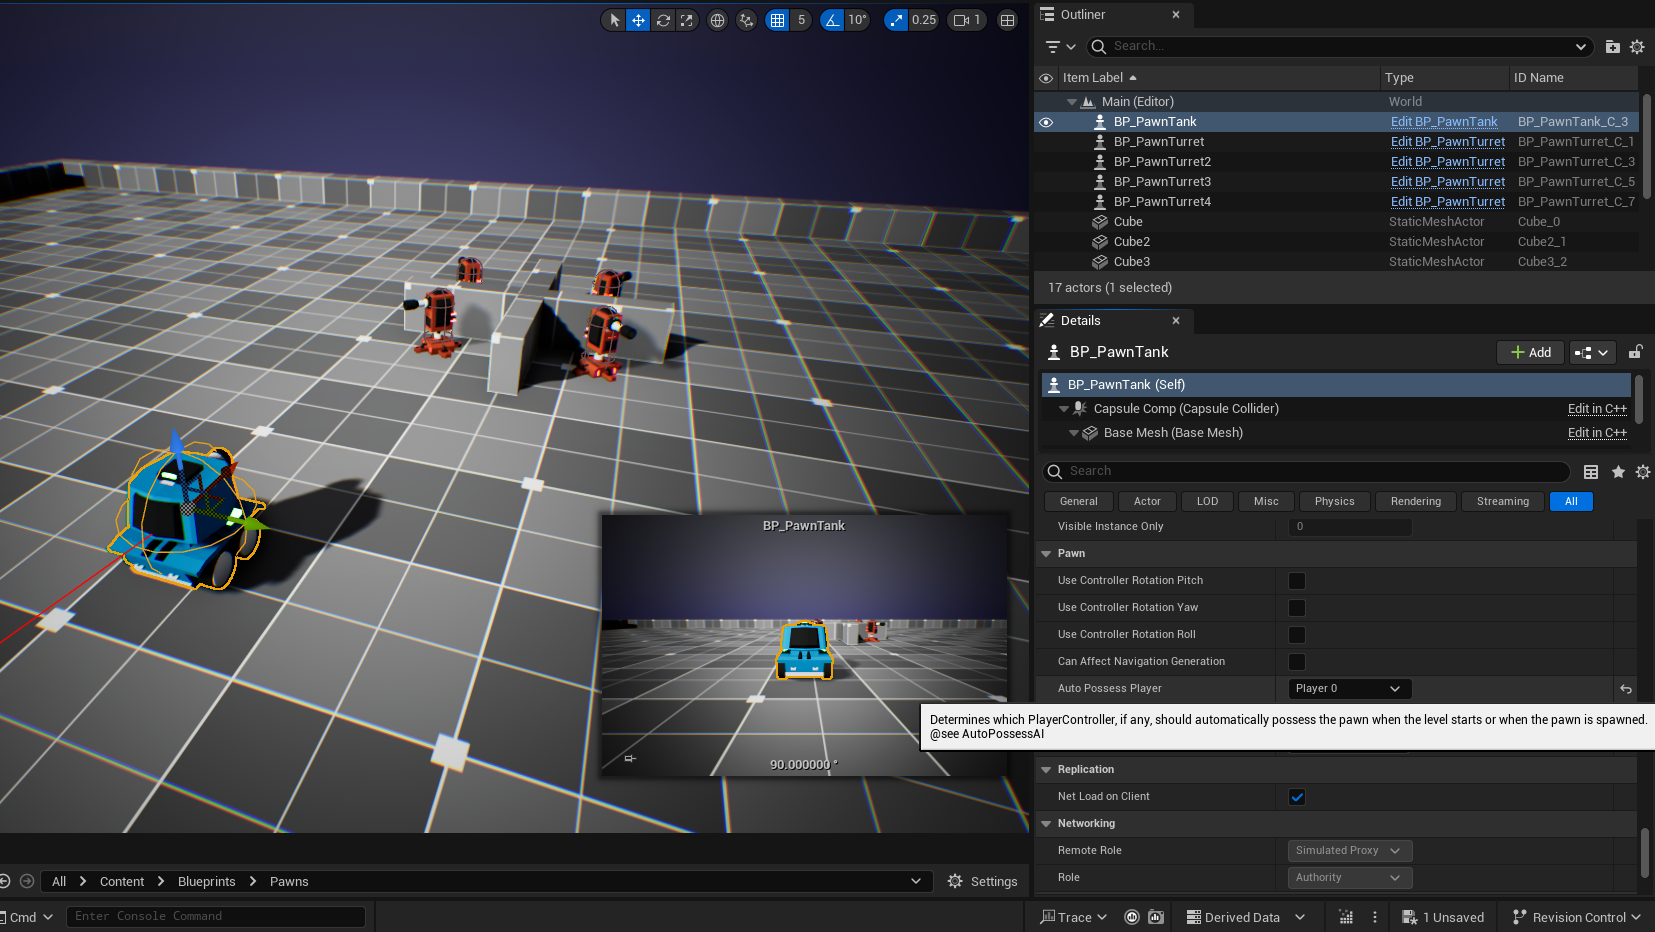Collapse the Main (Editor) world tree
1655x932 pixels.
1071,102
